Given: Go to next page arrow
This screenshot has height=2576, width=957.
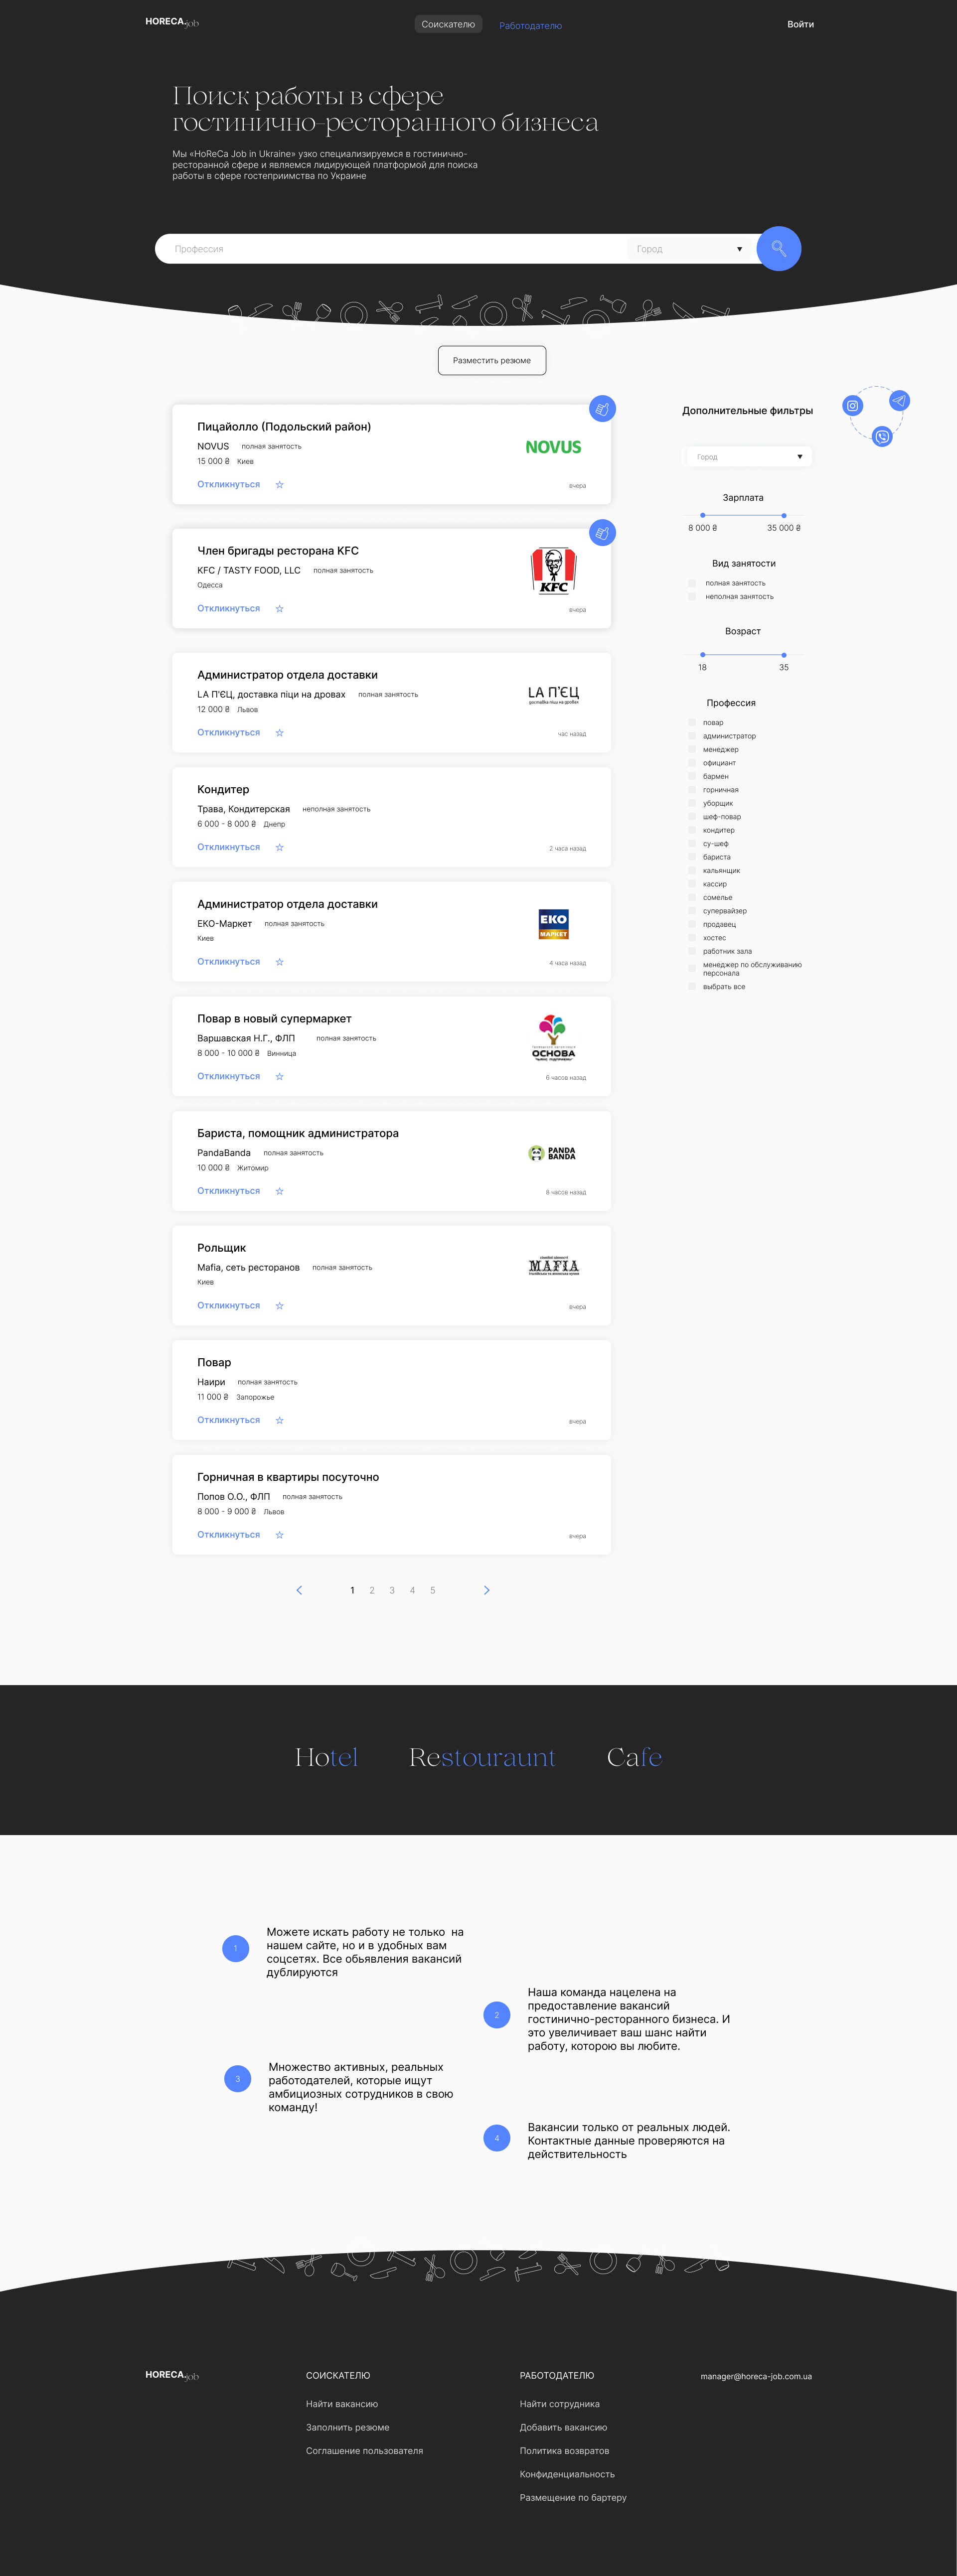Looking at the screenshot, I should click(x=486, y=1590).
